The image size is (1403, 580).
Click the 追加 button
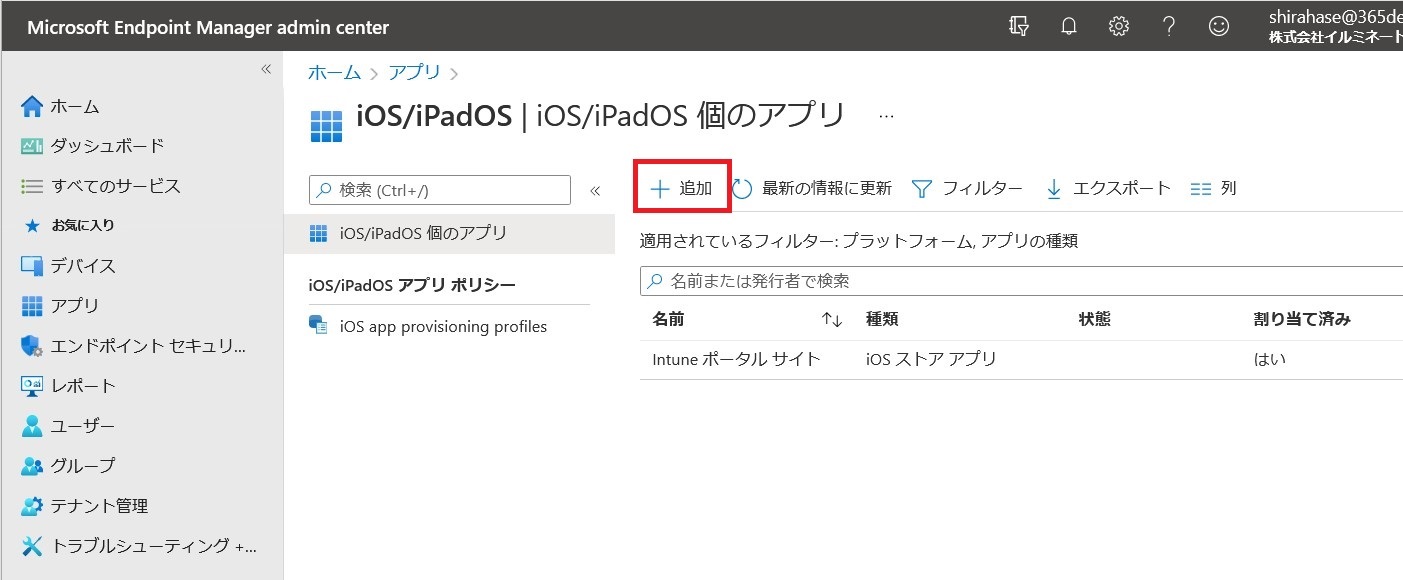[x=682, y=188]
